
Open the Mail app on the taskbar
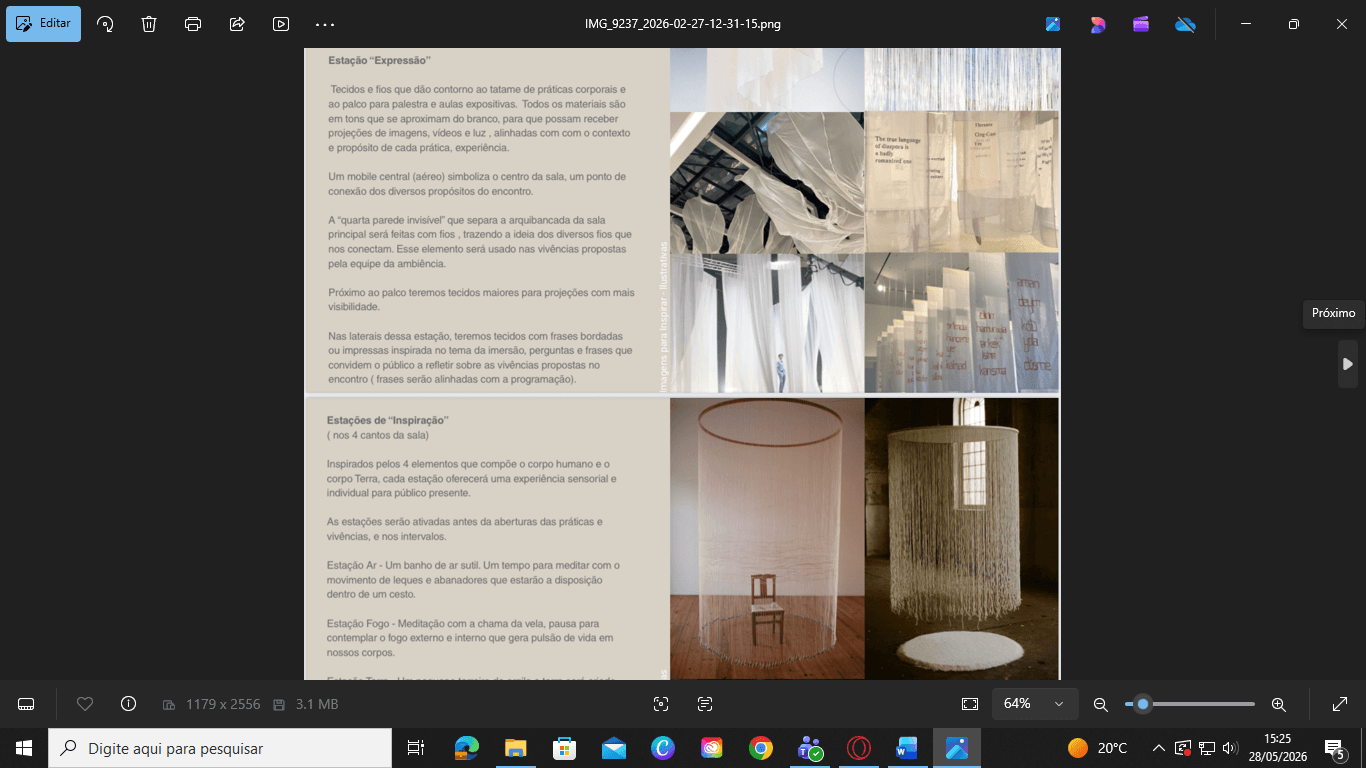614,748
